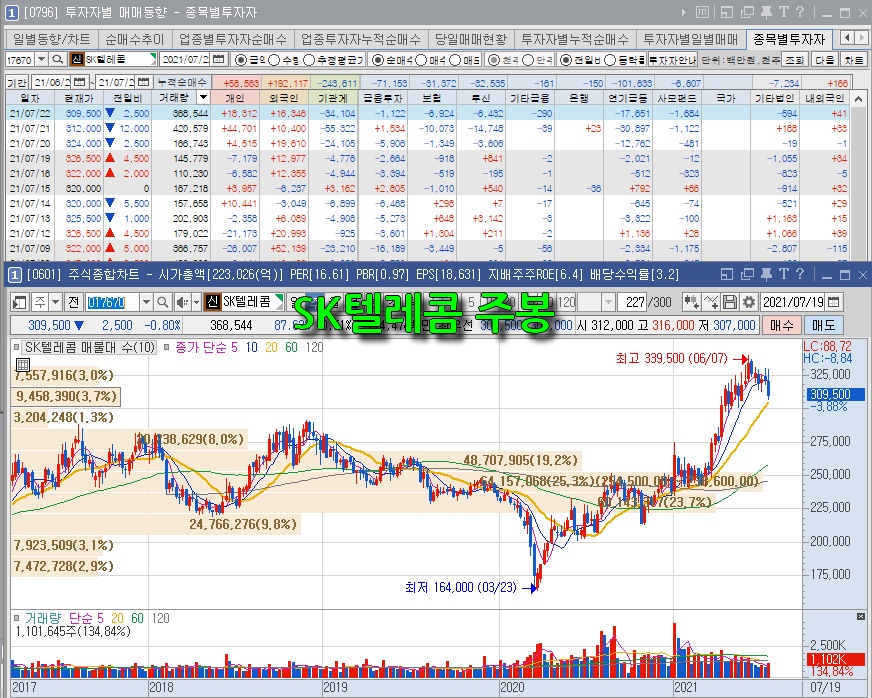872x698 pixels.
Task: Click the floppy disk save icon in chart toolbar
Action: pos(730,303)
